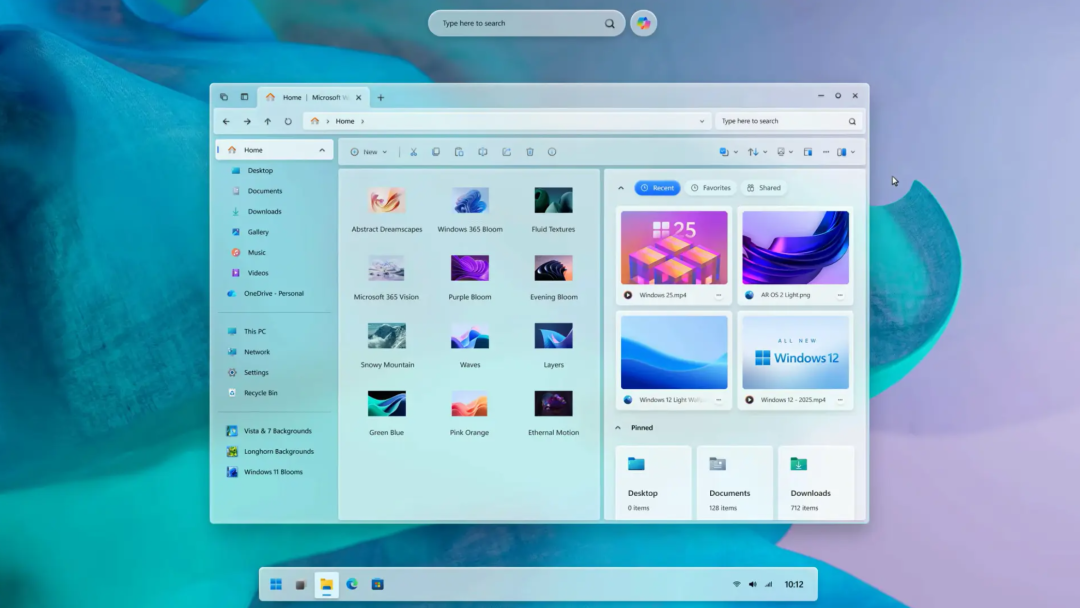Image resolution: width=1080 pixels, height=608 pixels.
Task: Click the chevron after Home in breadcrumb
Action: (x=362, y=121)
